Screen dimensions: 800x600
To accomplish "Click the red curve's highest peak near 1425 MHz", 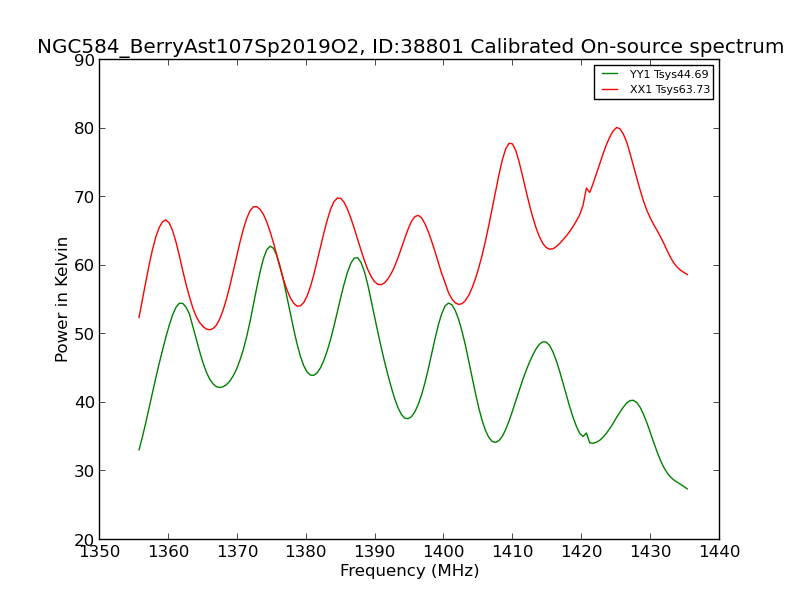I will point(617,128).
